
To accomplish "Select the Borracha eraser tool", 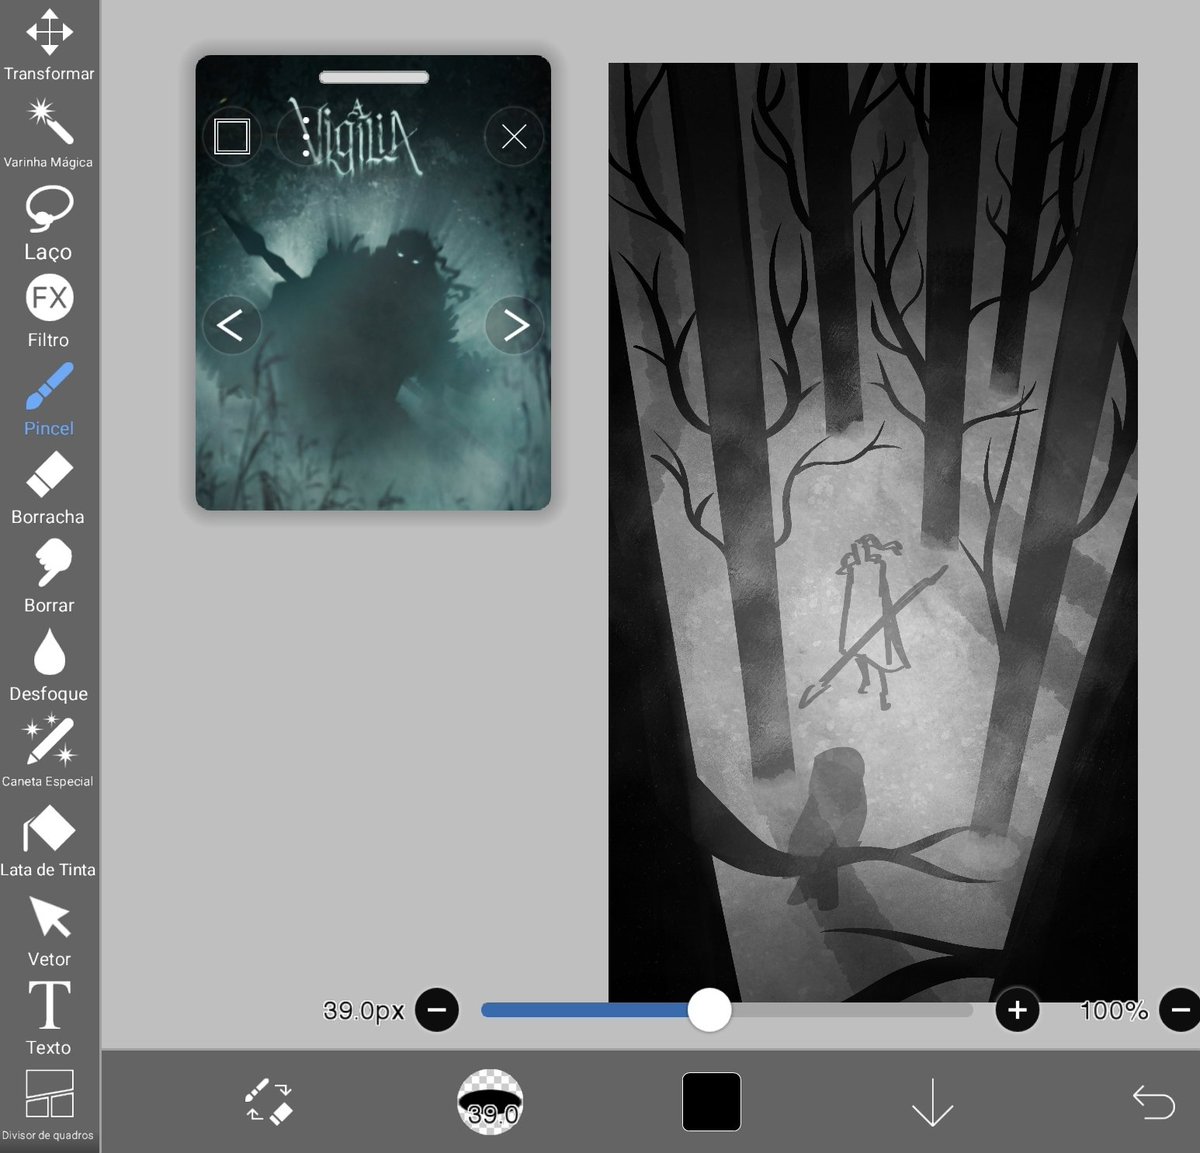I will point(48,488).
